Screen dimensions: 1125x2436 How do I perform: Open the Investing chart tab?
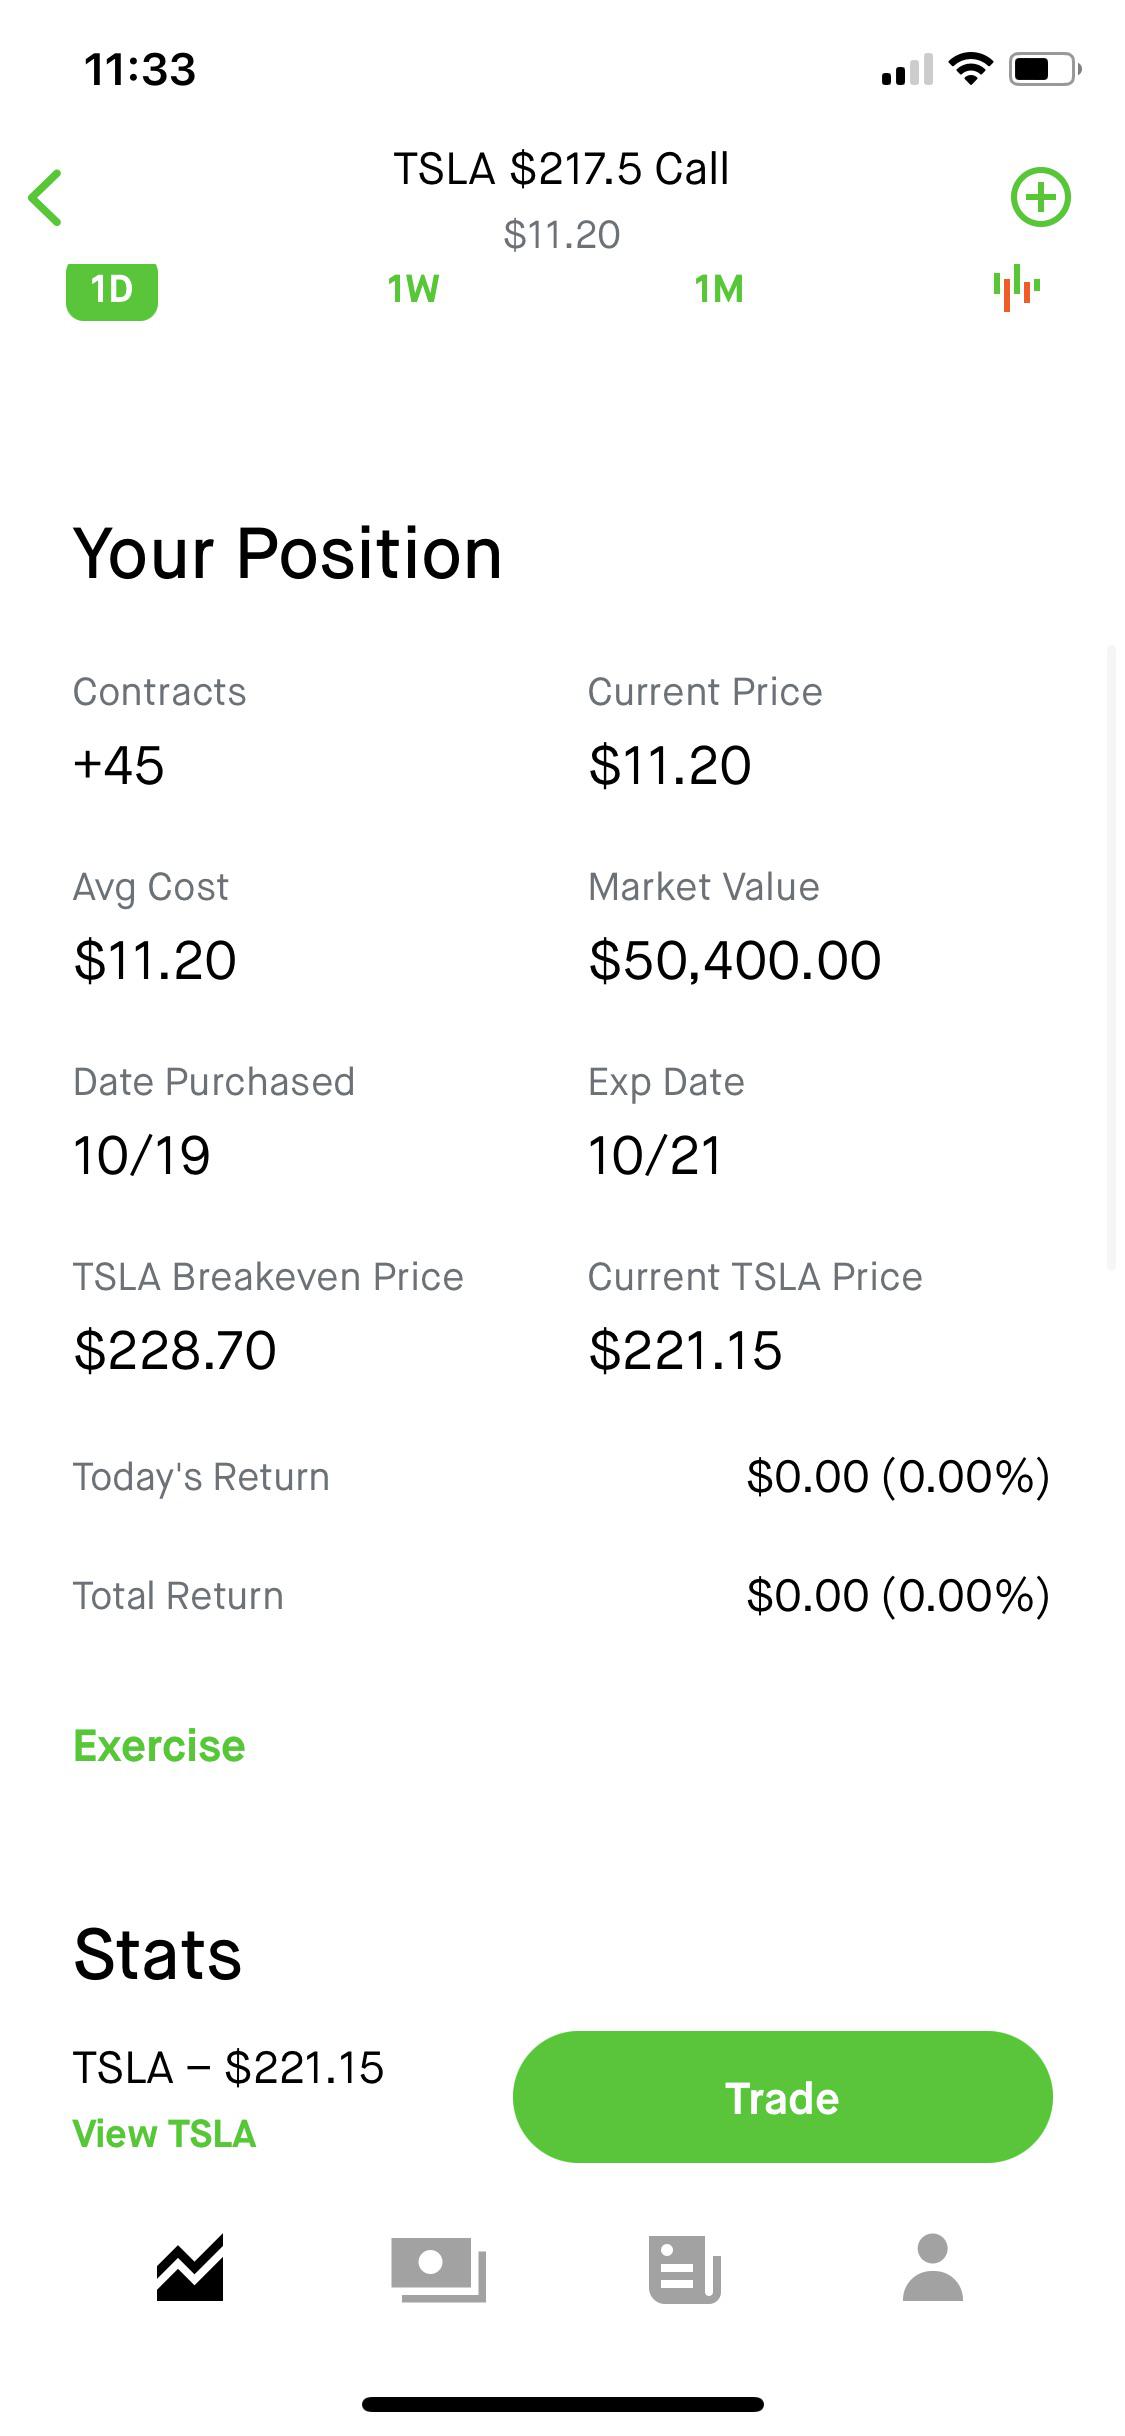pos(190,2268)
